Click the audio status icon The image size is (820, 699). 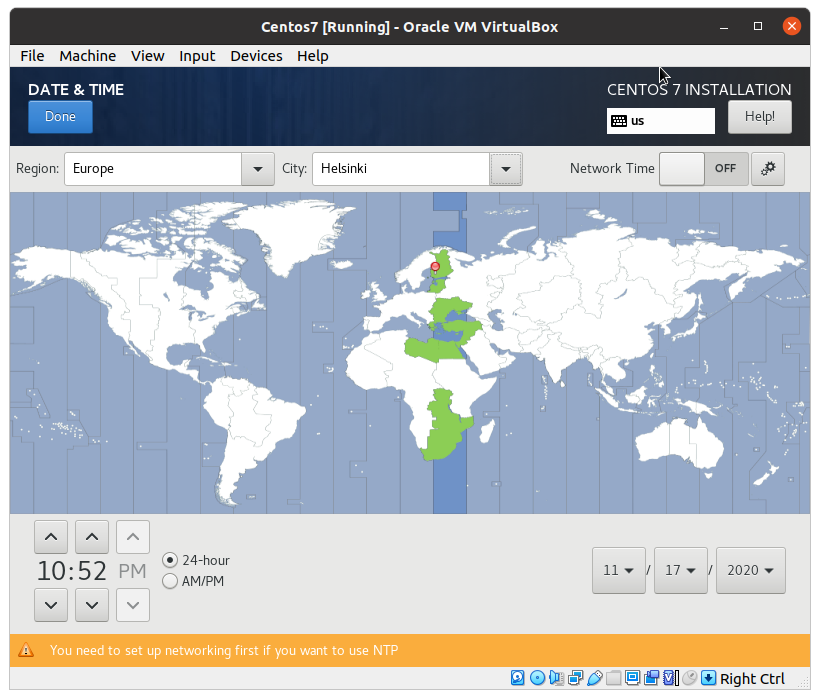(x=556, y=678)
